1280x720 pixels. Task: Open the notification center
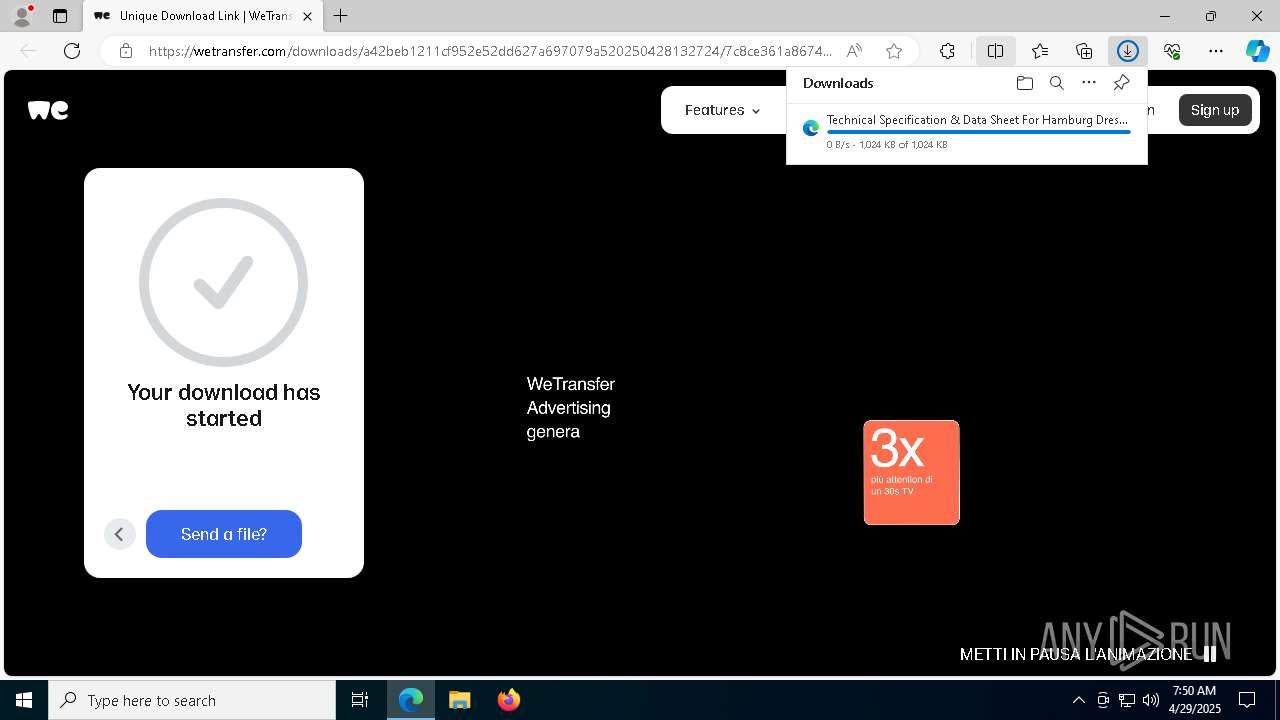pos(1247,700)
